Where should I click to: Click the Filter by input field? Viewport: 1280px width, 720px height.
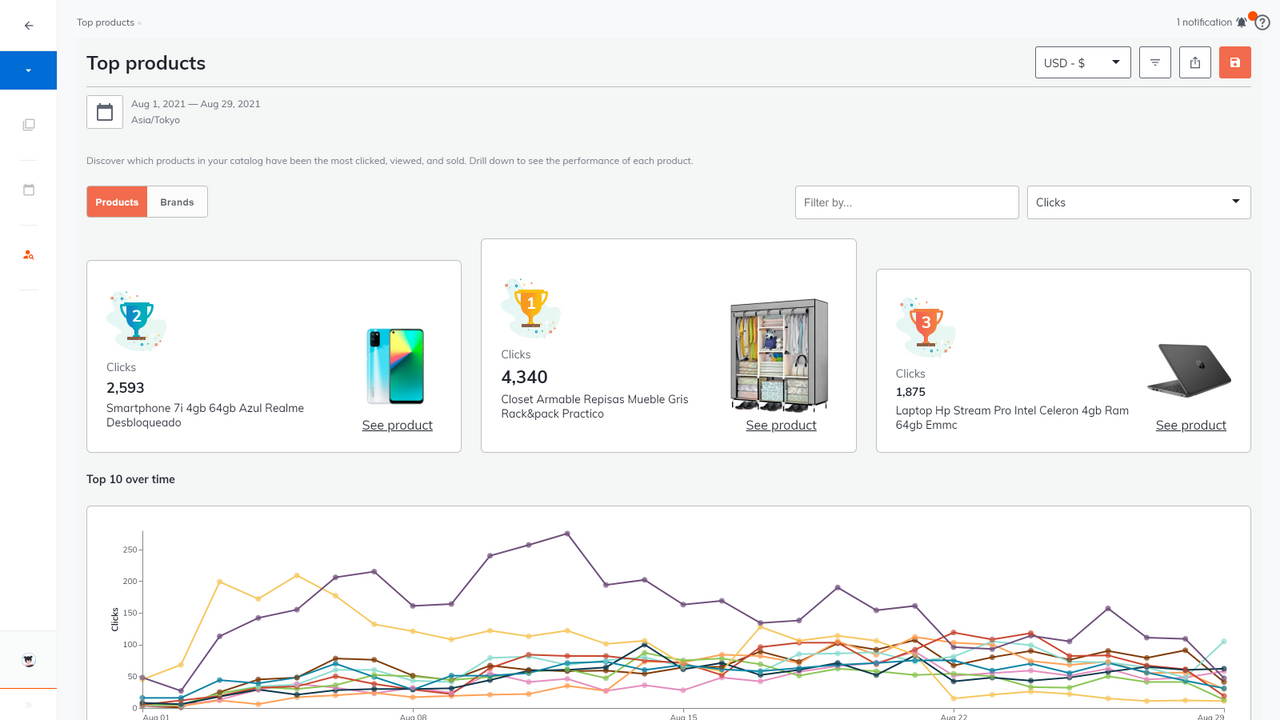click(906, 202)
